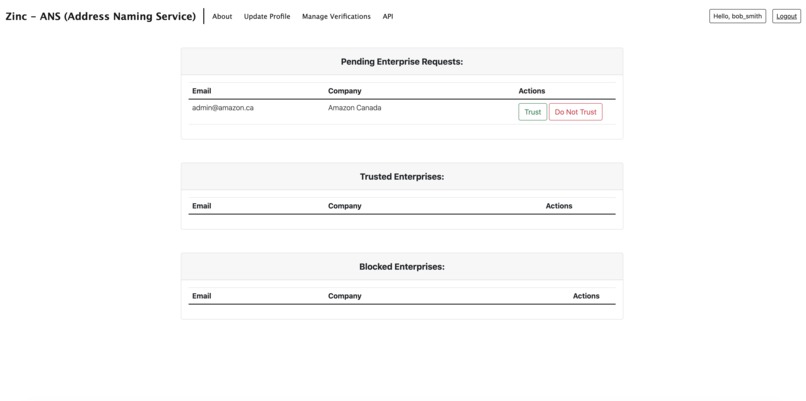This screenshot has height=401, width=806.
Task: Go to Update Profile
Action: 267,16
